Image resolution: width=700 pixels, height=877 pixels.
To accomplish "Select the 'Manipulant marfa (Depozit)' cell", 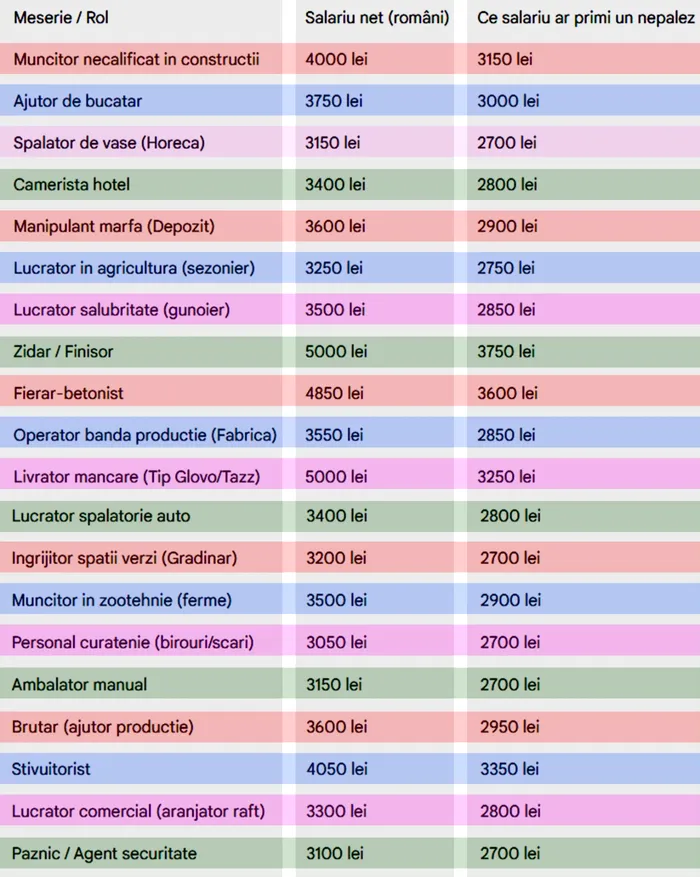I will tap(114, 227).
